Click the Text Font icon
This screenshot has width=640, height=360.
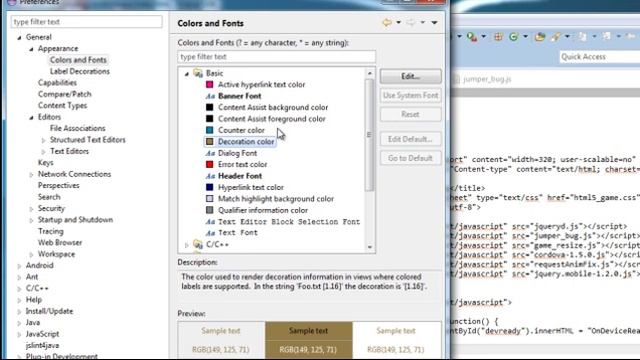click(210, 233)
